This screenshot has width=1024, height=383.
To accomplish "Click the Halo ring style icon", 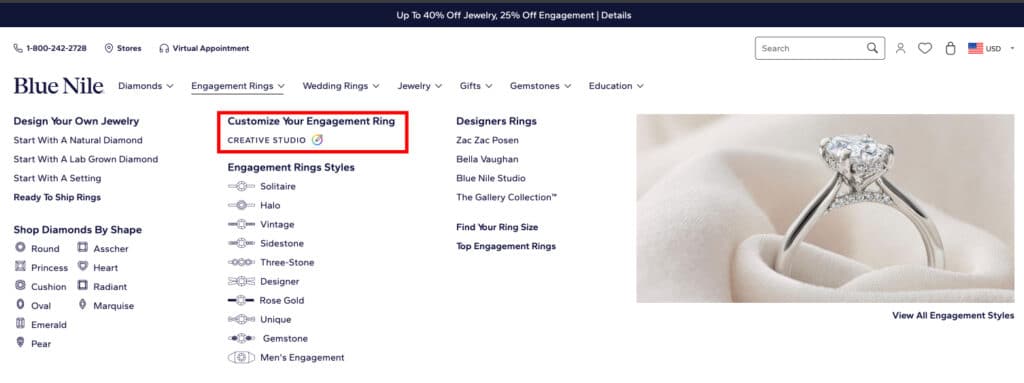I will [x=241, y=205].
